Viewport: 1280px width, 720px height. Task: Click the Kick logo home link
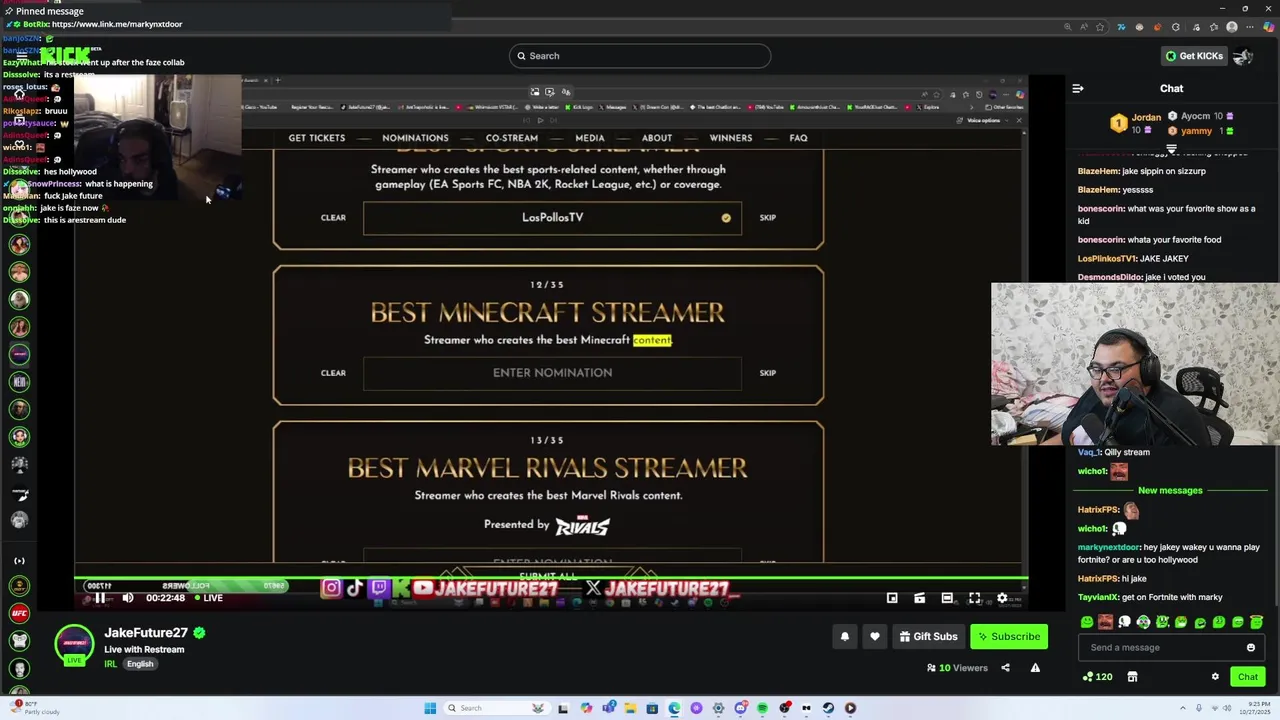67,54
